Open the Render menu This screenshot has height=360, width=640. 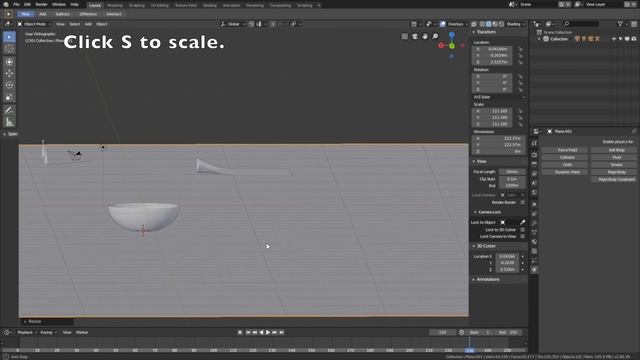tap(41, 4)
